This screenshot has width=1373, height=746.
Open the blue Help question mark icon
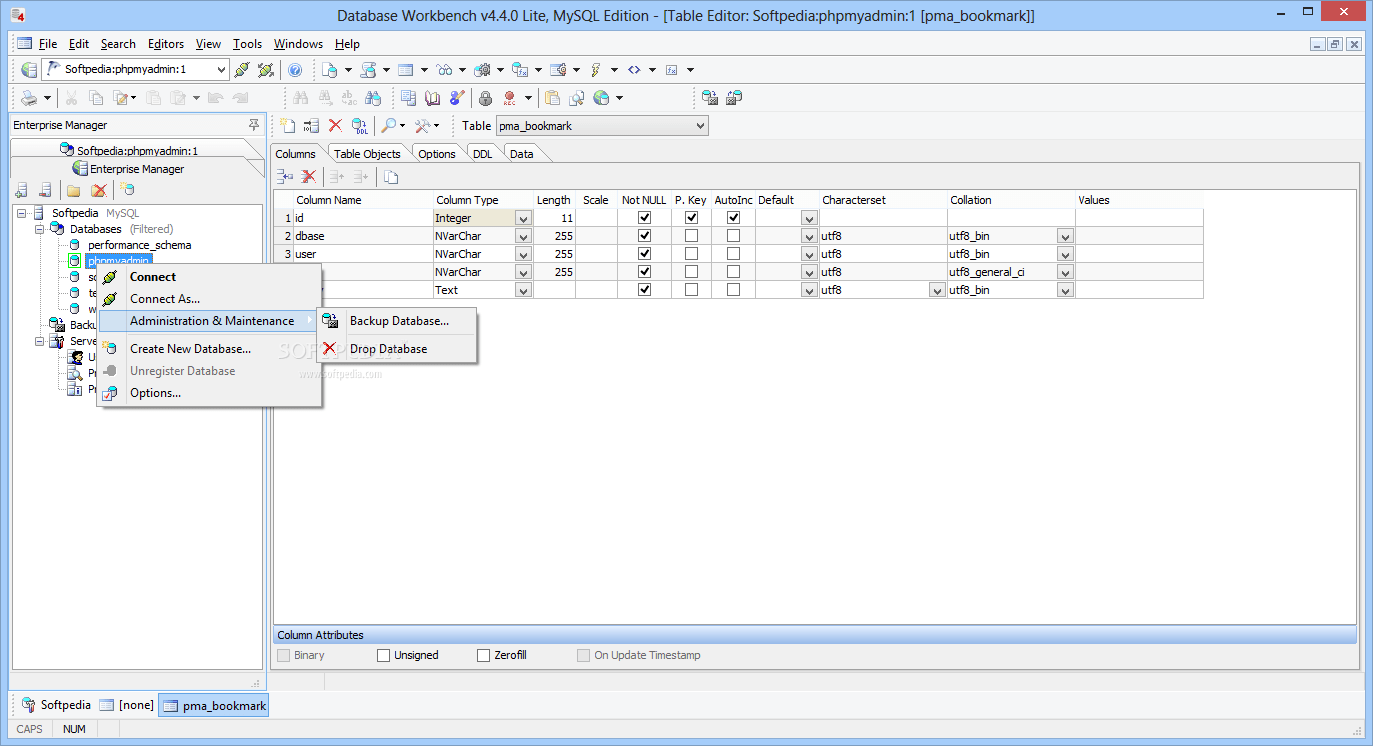click(x=295, y=70)
